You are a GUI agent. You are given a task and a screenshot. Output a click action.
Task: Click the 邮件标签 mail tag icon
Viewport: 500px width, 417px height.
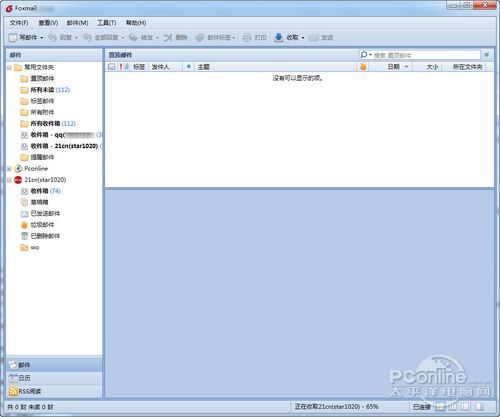(x=200, y=38)
